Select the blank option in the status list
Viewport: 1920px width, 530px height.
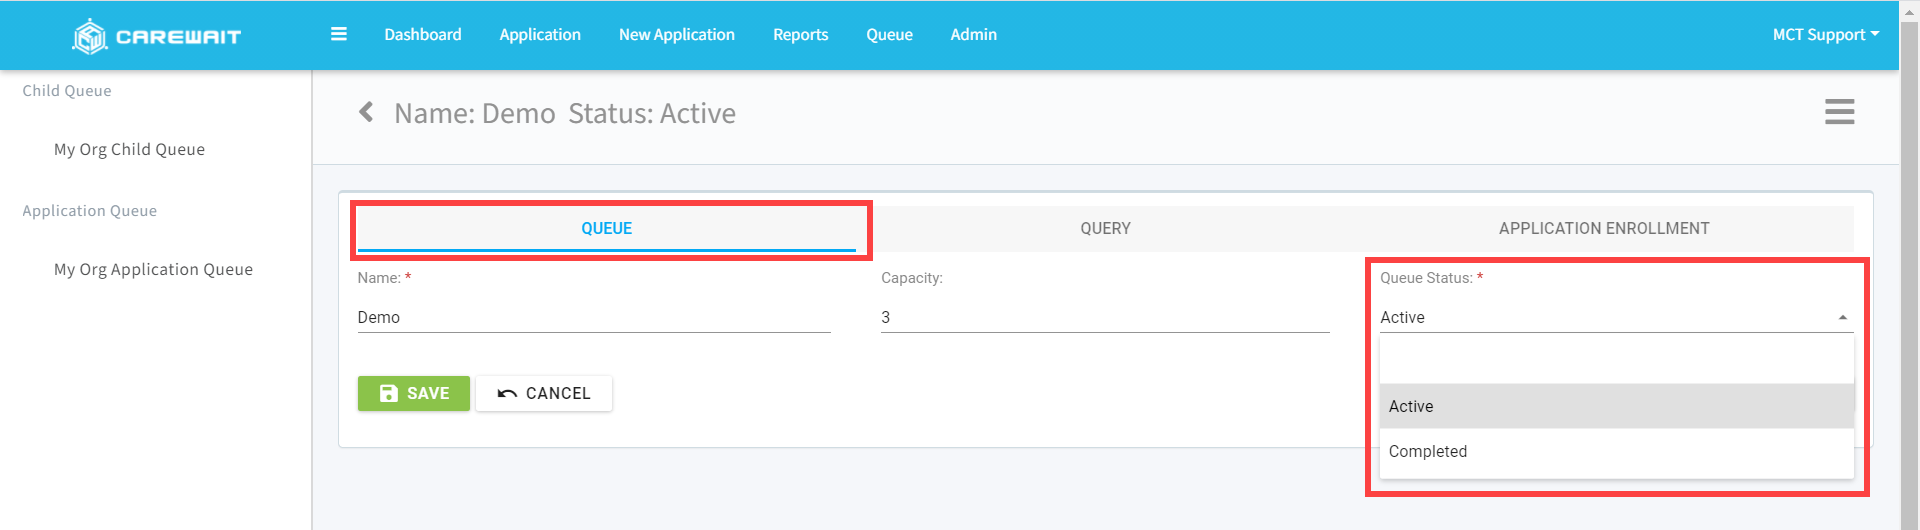click(1615, 361)
